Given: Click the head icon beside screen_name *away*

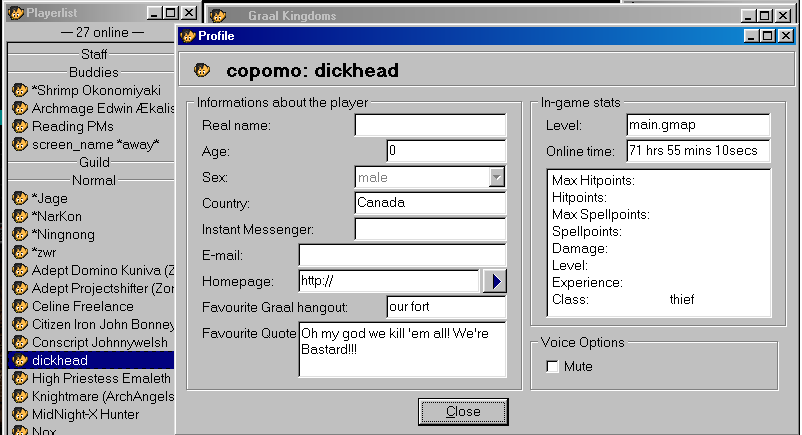Looking at the screenshot, I should click(x=19, y=144).
